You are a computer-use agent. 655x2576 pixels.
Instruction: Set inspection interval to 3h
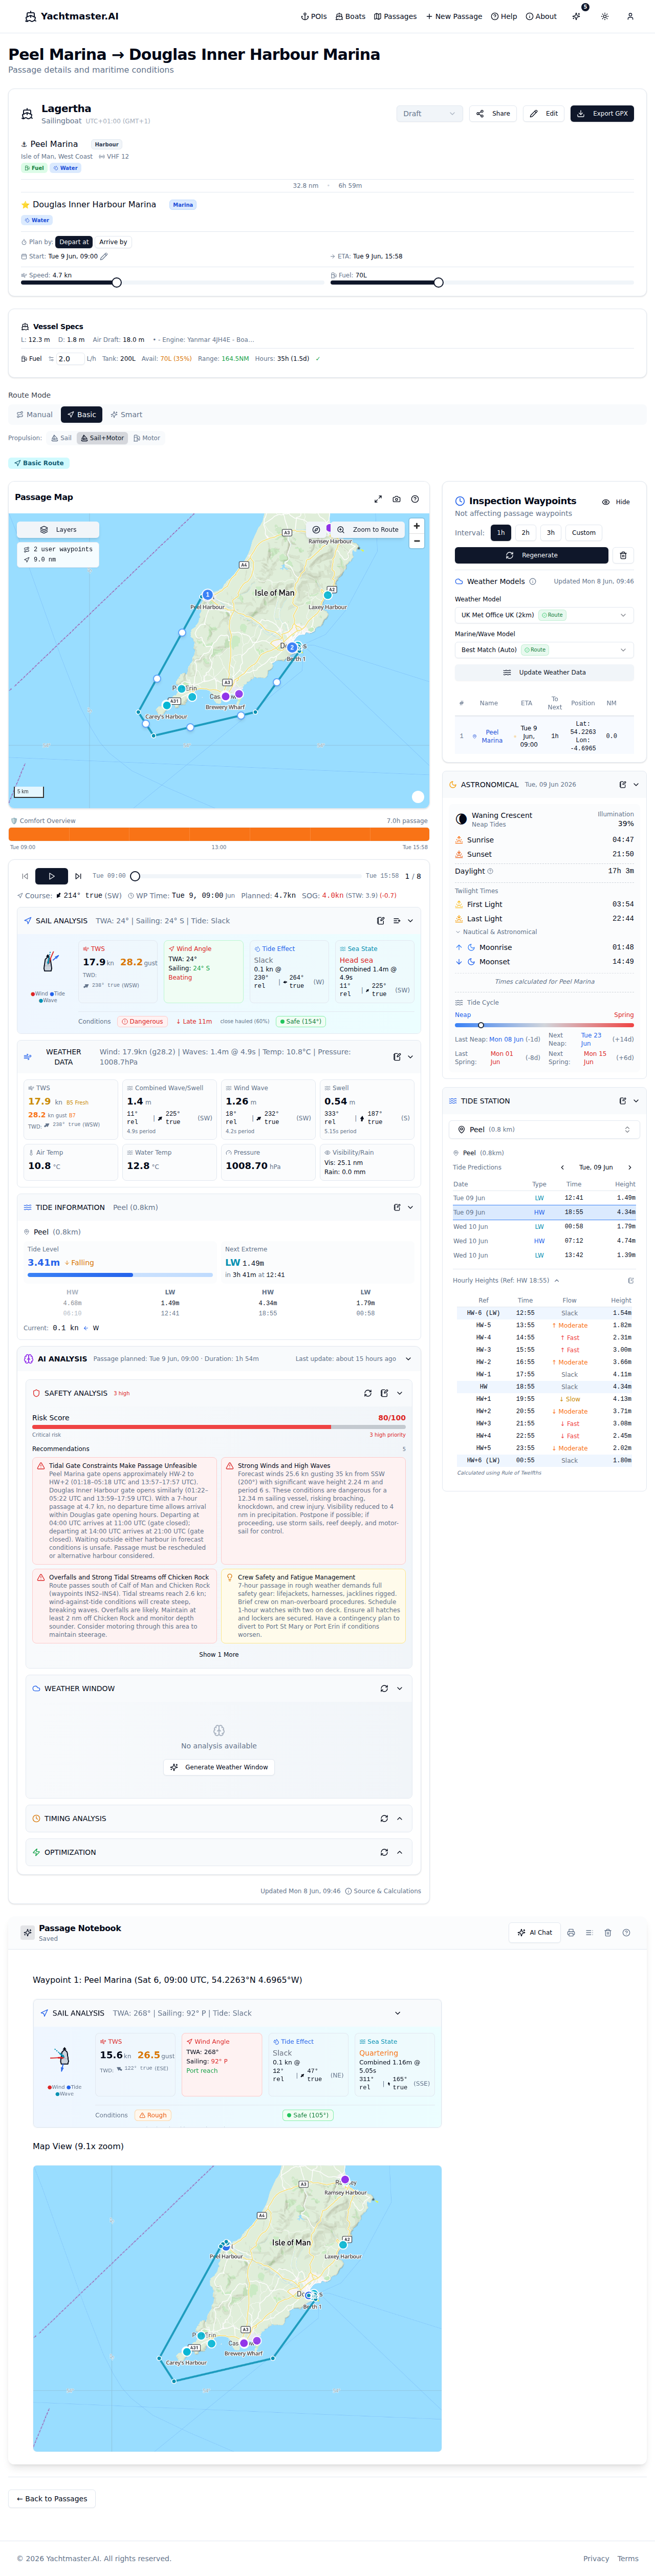tap(551, 533)
